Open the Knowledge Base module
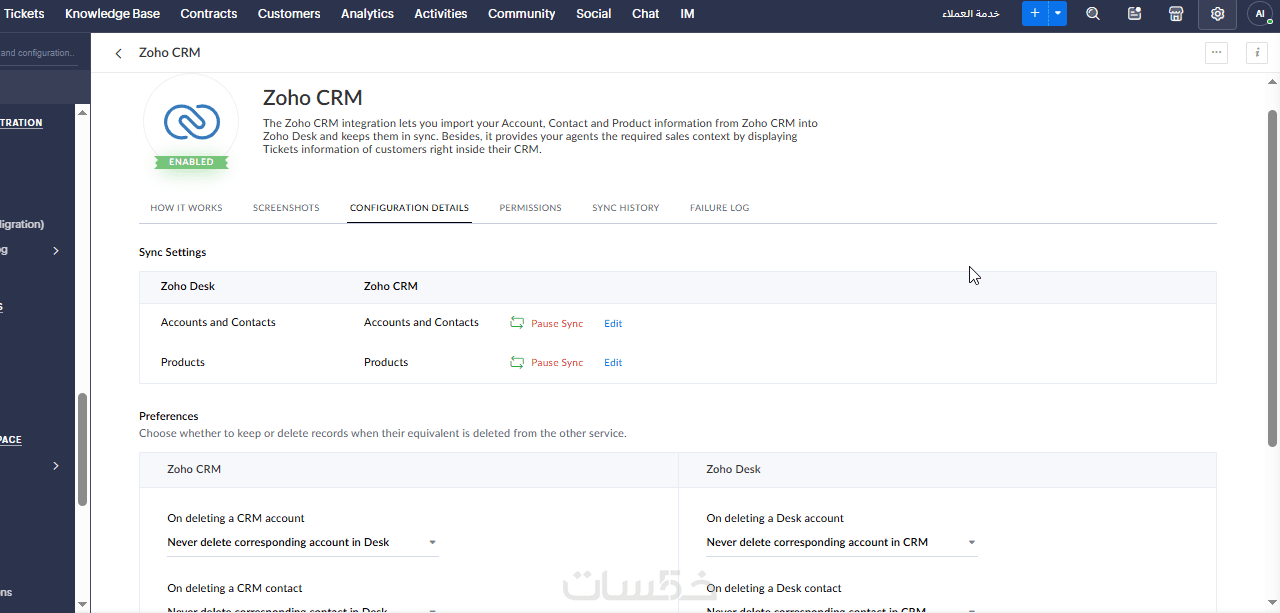The width and height of the screenshot is (1280, 613). tap(112, 14)
